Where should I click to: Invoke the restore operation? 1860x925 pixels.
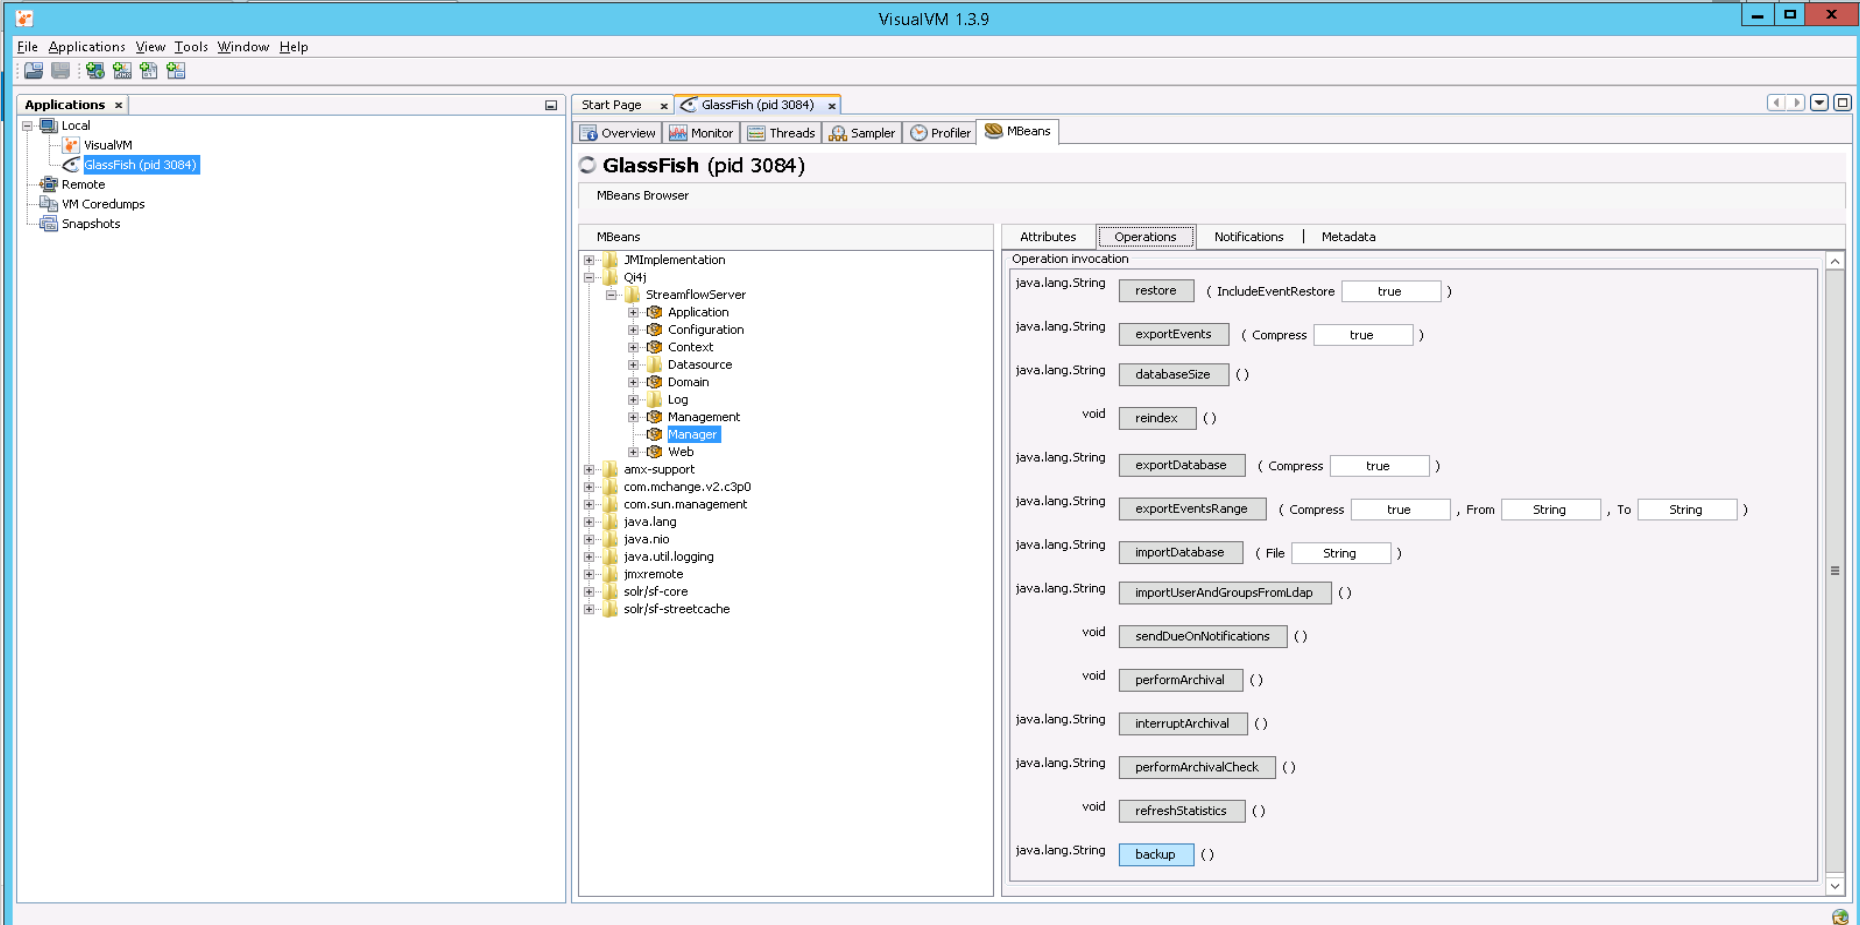1156,291
